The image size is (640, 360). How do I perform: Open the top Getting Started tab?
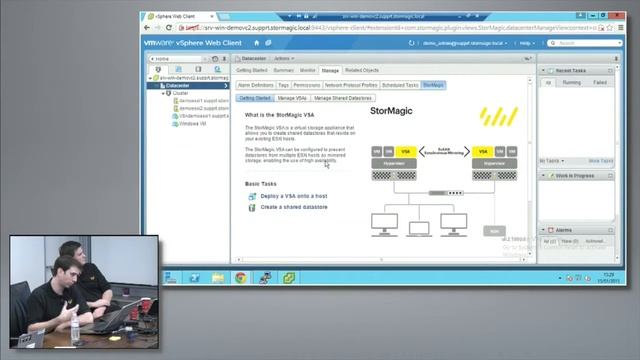[x=252, y=70]
